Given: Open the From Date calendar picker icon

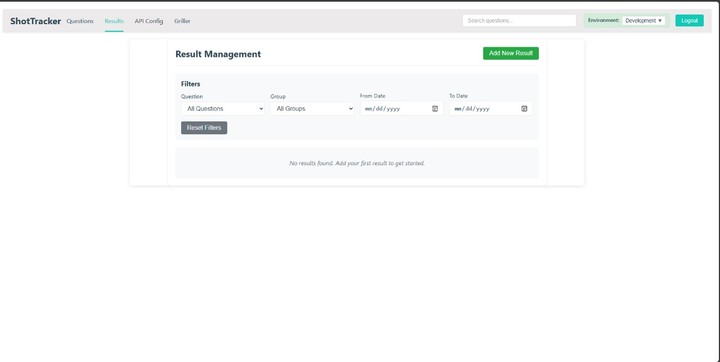Looking at the screenshot, I should [435, 109].
